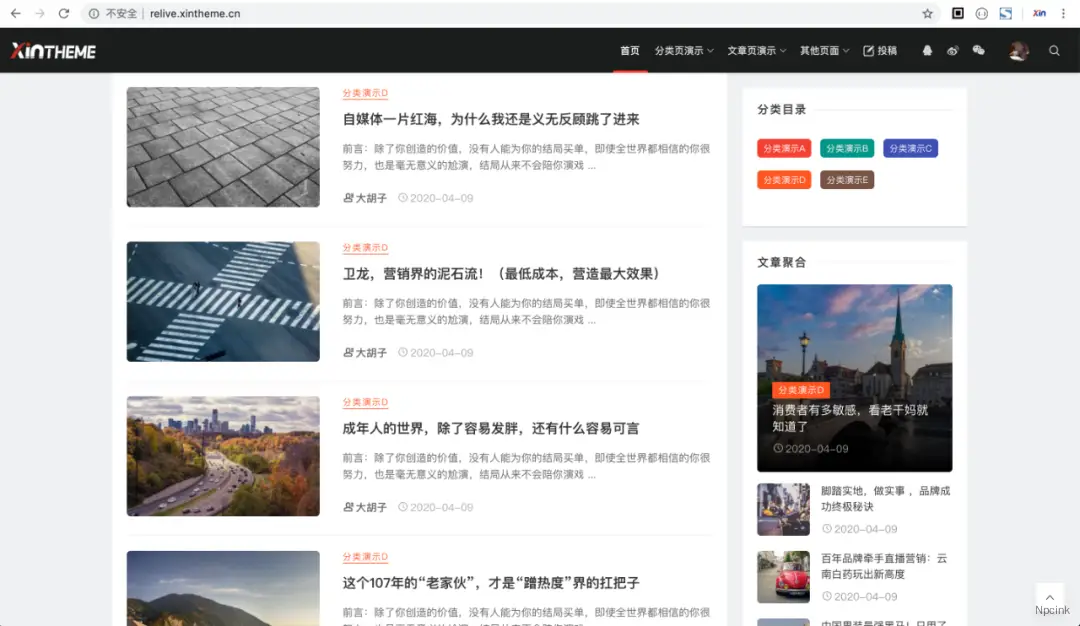Click the Xin extension icon in toolbar
The height and width of the screenshot is (626, 1080).
click(x=1039, y=13)
